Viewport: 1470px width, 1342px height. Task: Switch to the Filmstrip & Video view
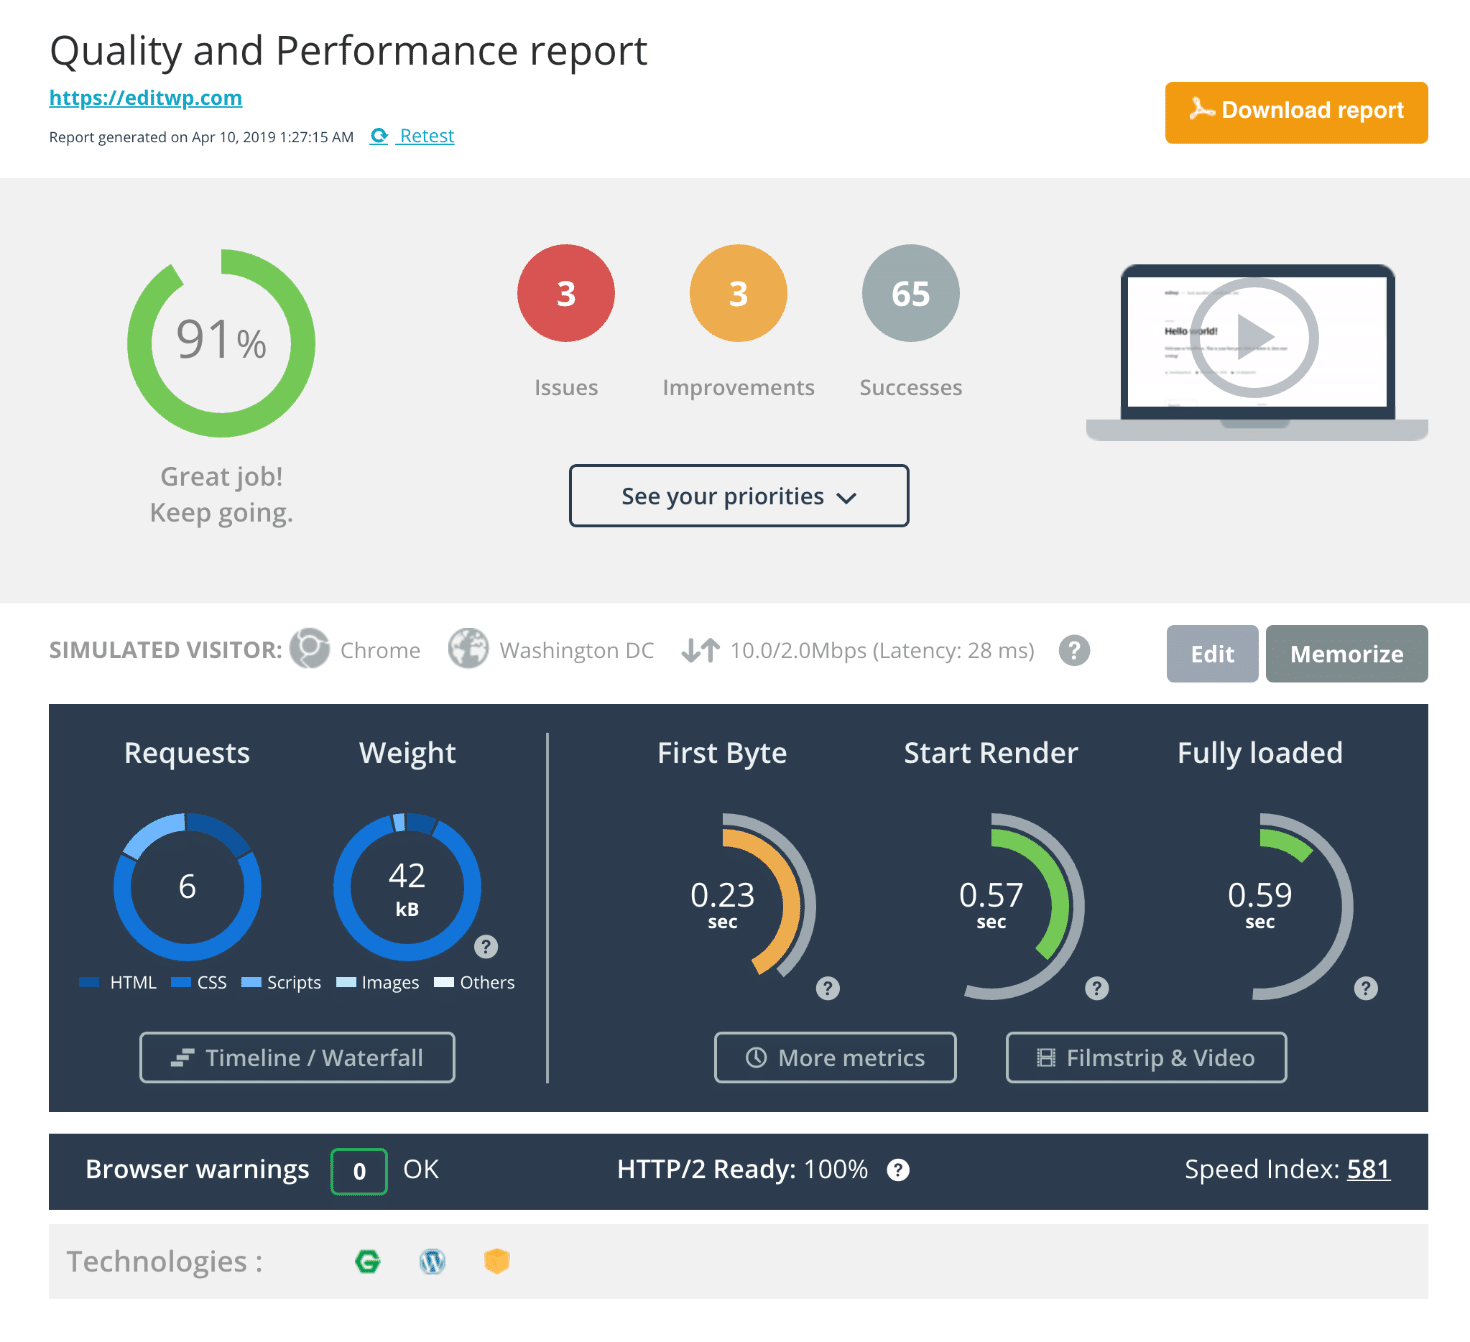(x=1146, y=1057)
